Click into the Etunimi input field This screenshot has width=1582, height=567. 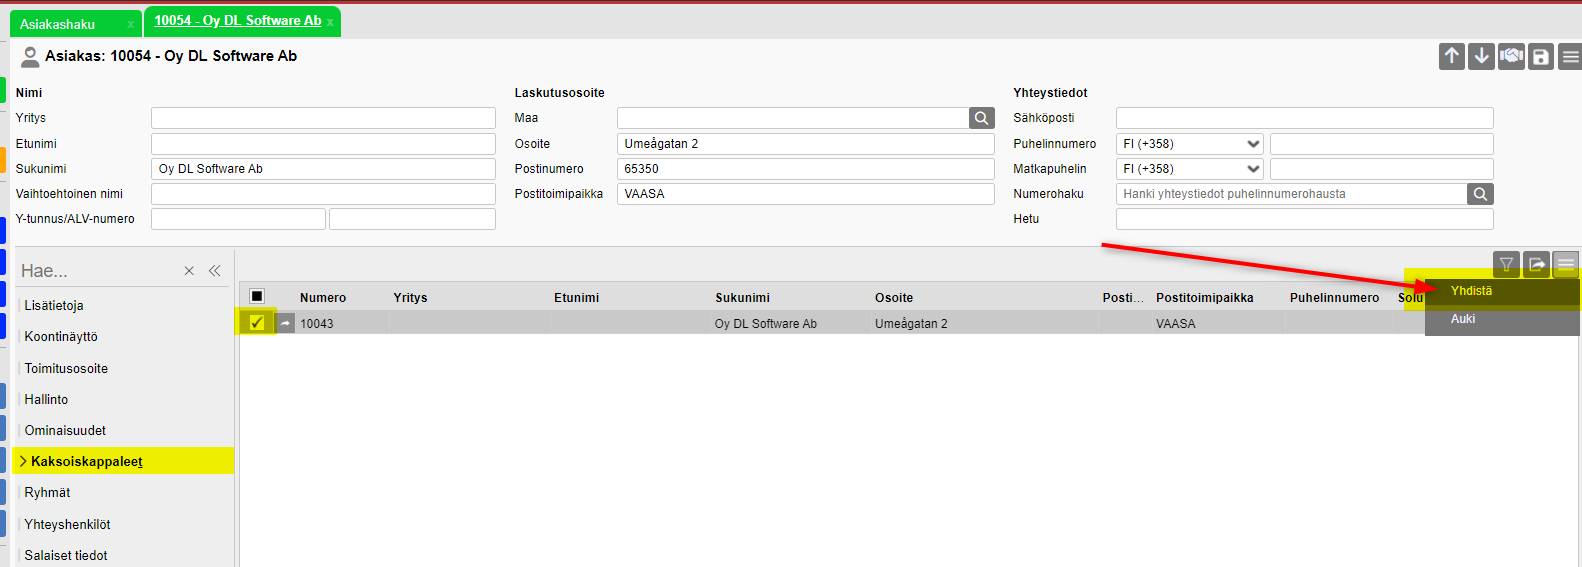[323, 144]
